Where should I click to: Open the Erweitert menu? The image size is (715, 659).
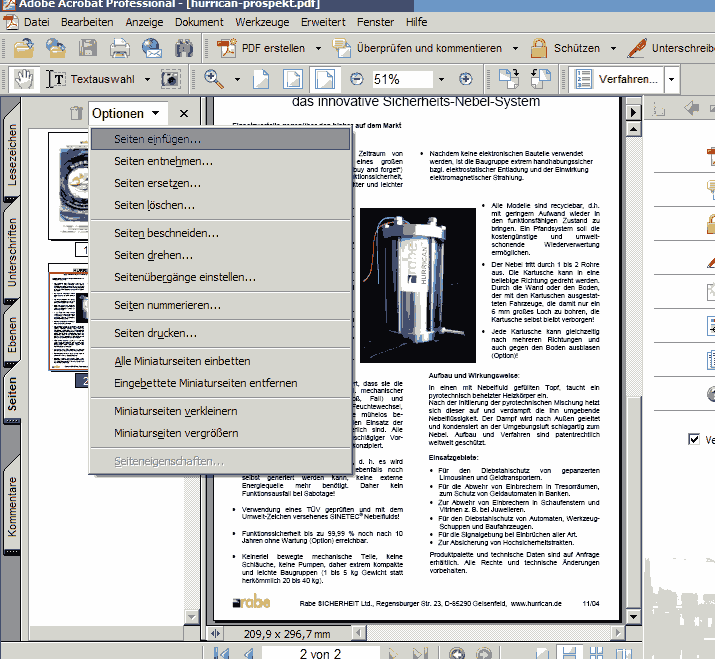pos(323,22)
